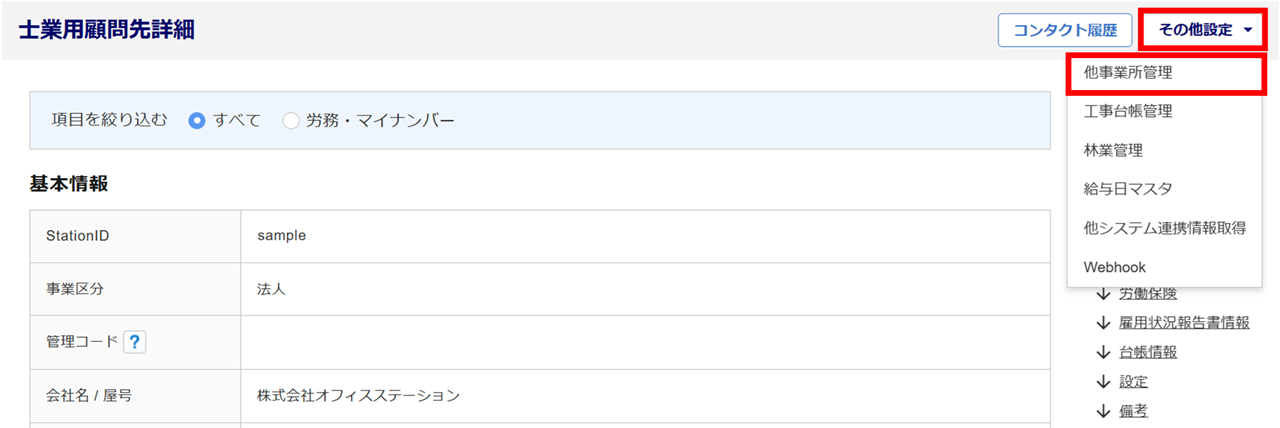Click the down arrow icon beside 備考
This screenshot has height=428, width=1280.
[1104, 410]
